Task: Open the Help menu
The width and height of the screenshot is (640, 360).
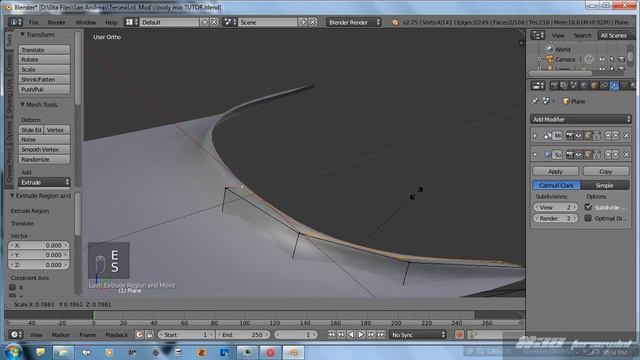Action: (111, 22)
